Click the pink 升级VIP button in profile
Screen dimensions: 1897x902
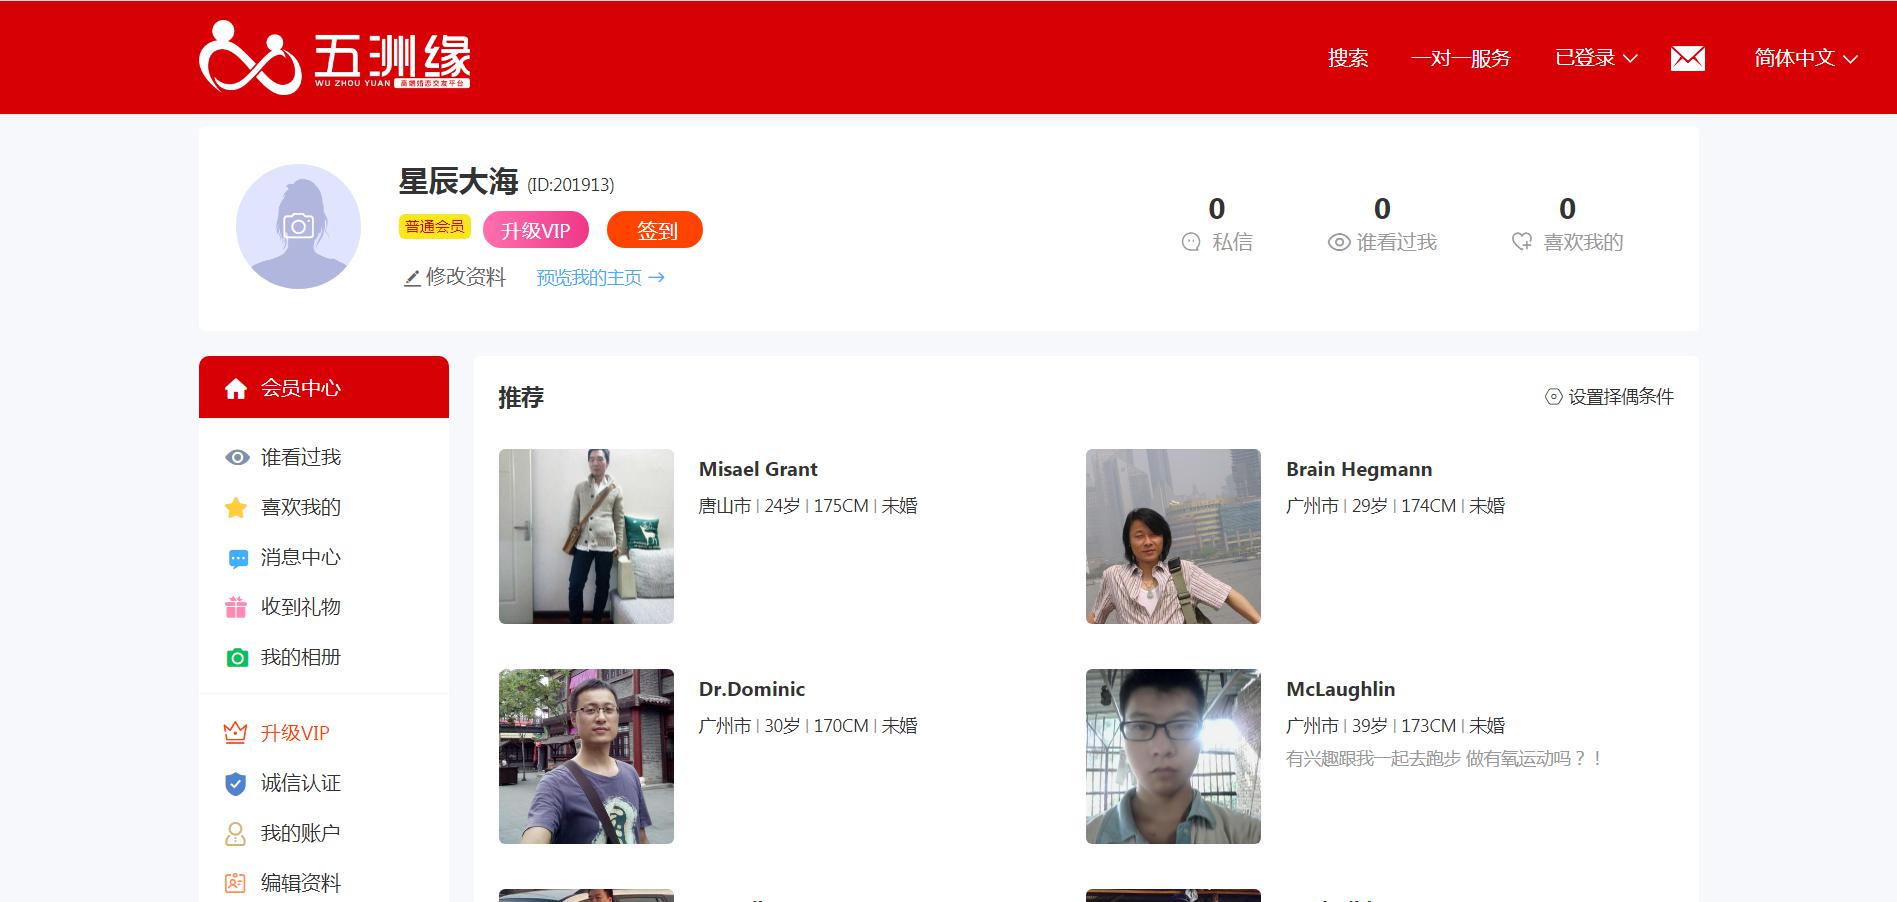536,230
